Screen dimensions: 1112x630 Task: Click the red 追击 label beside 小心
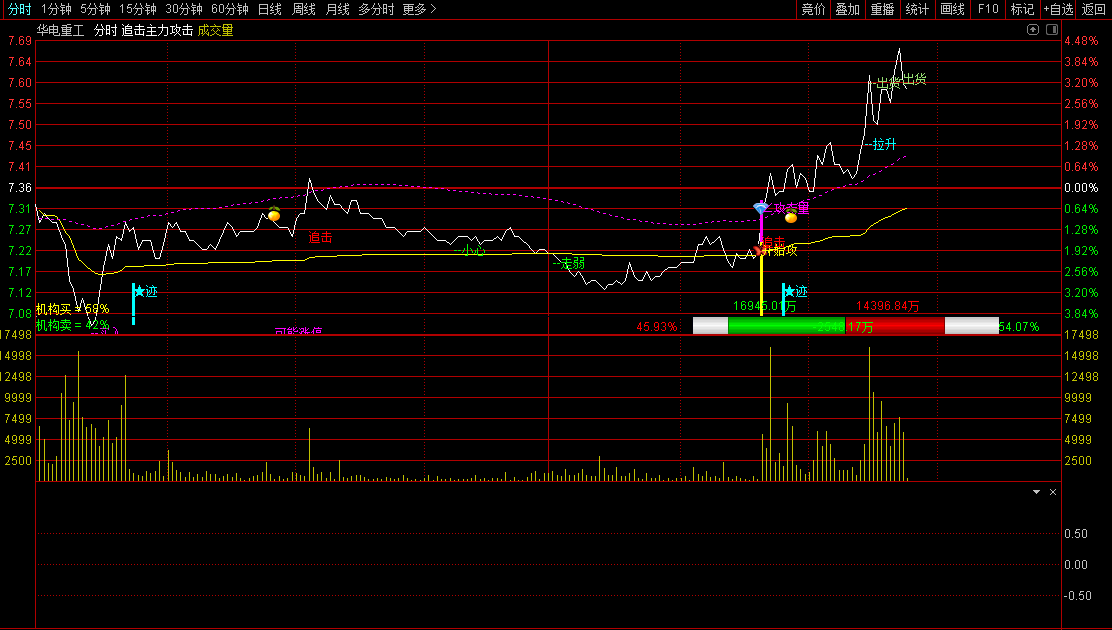[x=321, y=238]
